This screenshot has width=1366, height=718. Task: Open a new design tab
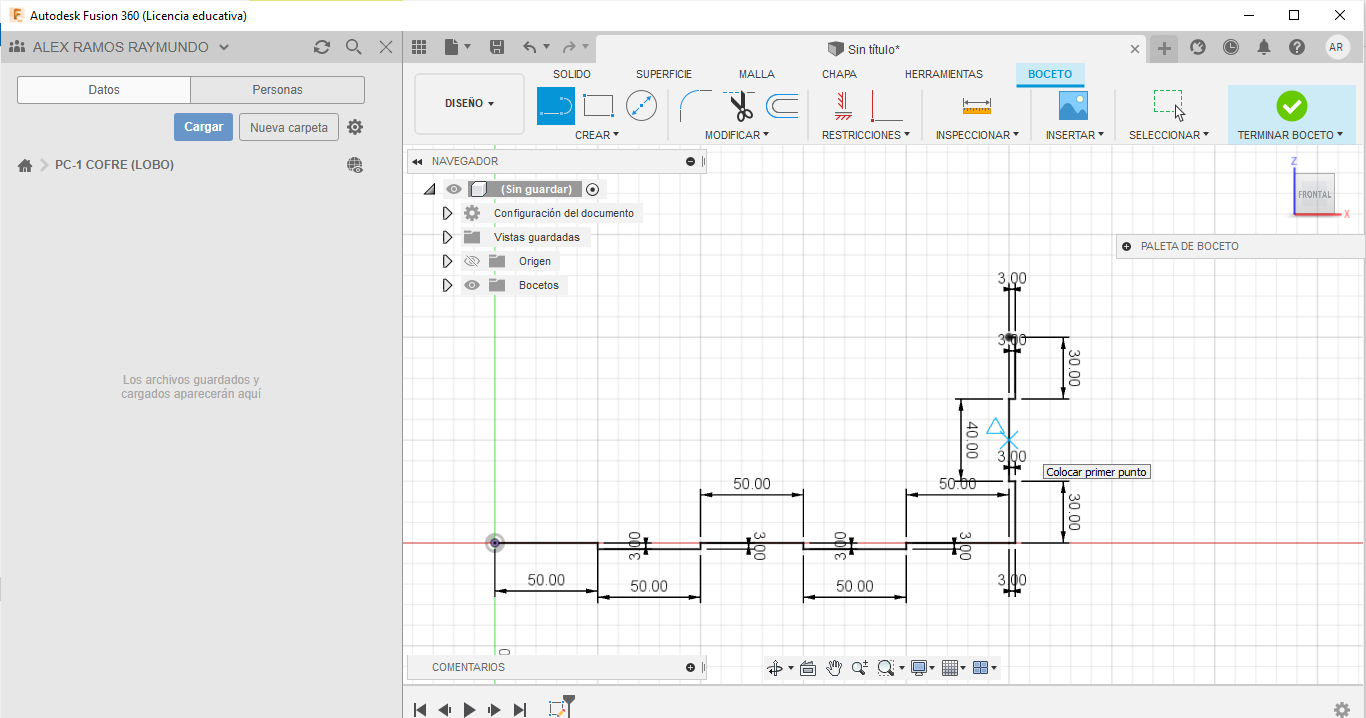tap(1163, 47)
